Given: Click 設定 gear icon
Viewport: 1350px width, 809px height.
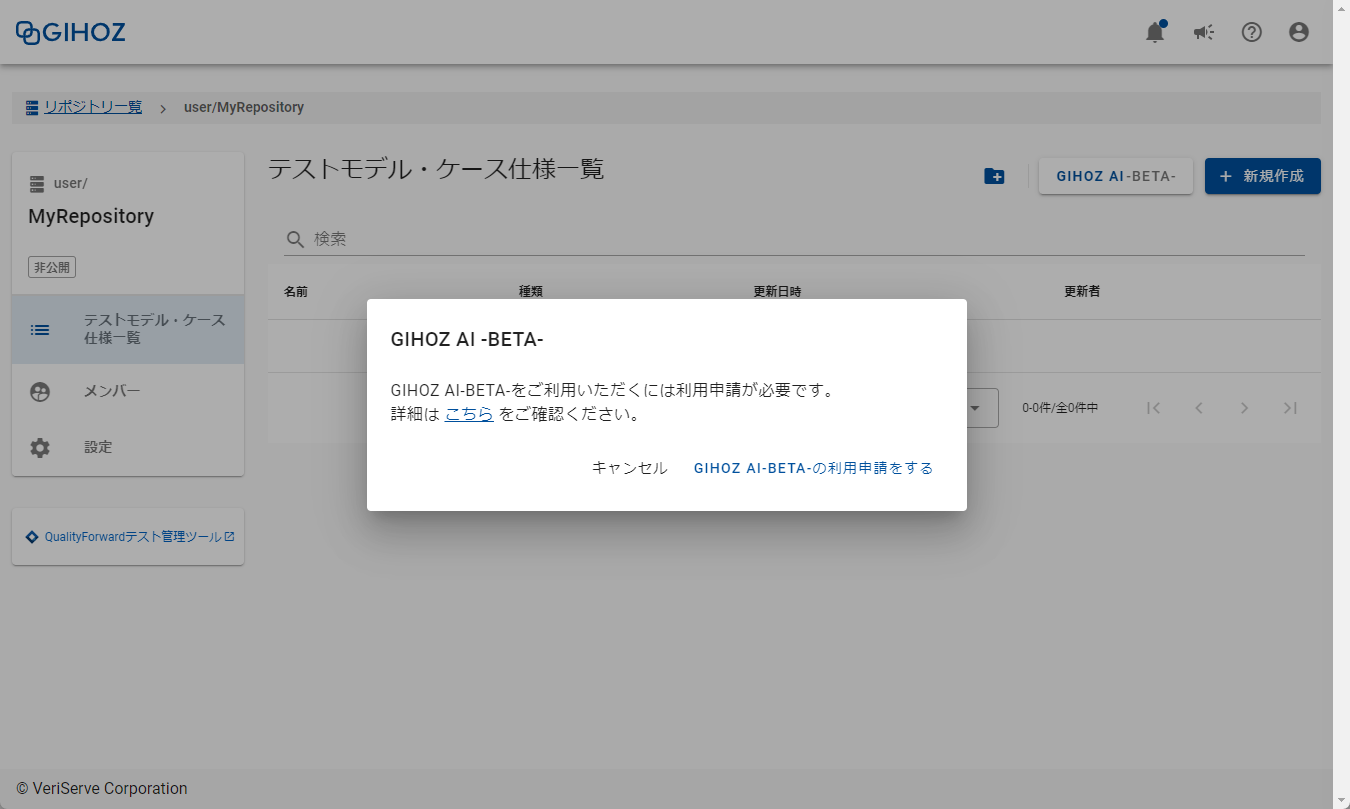Looking at the screenshot, I should tap(40, 447).
